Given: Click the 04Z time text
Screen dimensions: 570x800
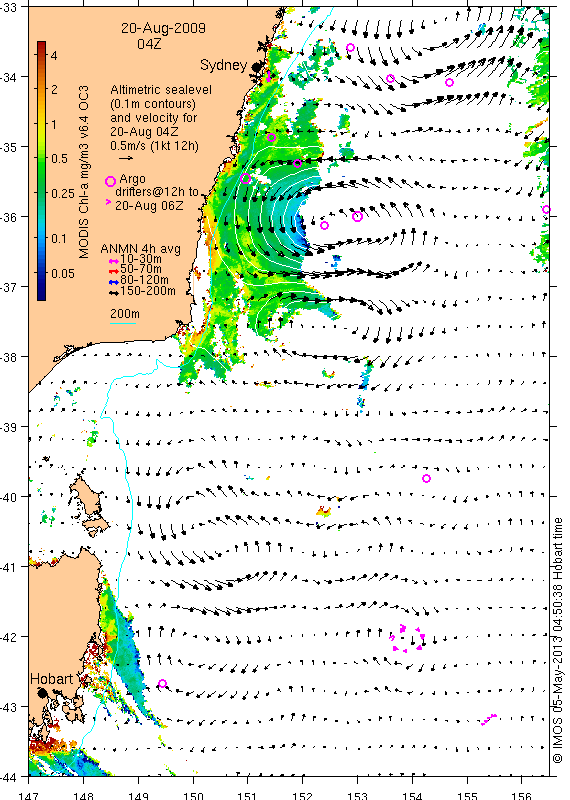Looking at the screenshot, I should [149, 44].
